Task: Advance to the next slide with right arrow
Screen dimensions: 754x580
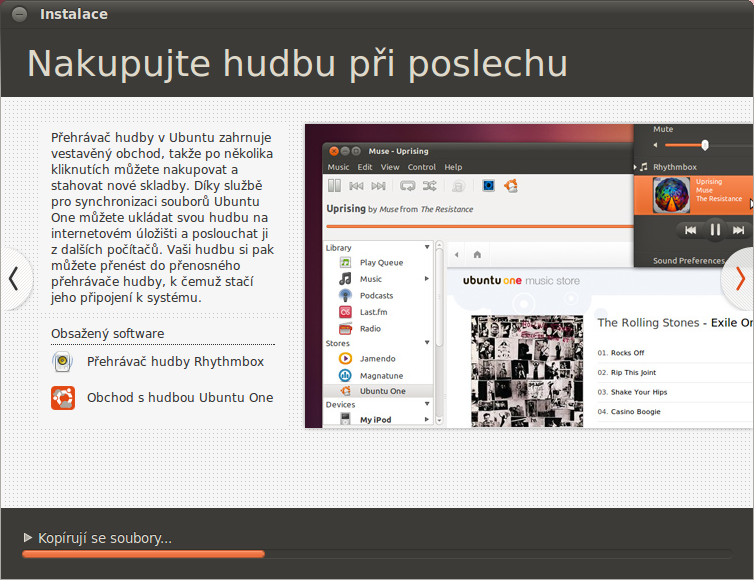Action: point(740,279)
